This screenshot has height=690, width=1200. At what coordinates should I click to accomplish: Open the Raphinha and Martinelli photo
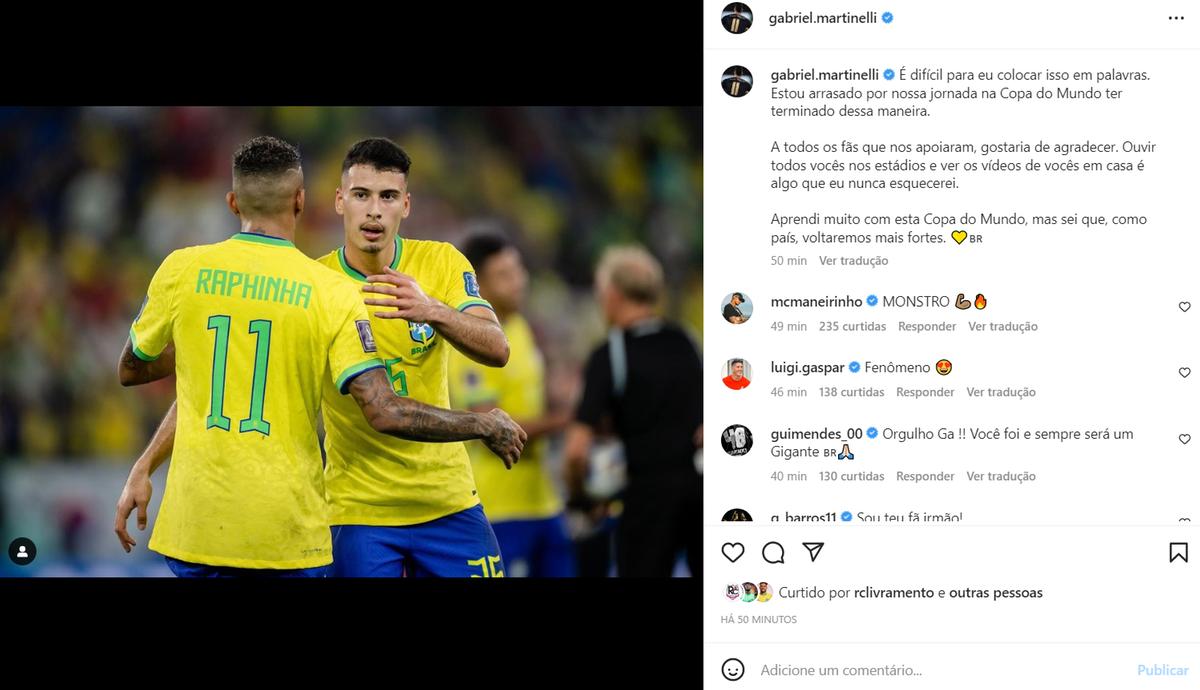351,342
